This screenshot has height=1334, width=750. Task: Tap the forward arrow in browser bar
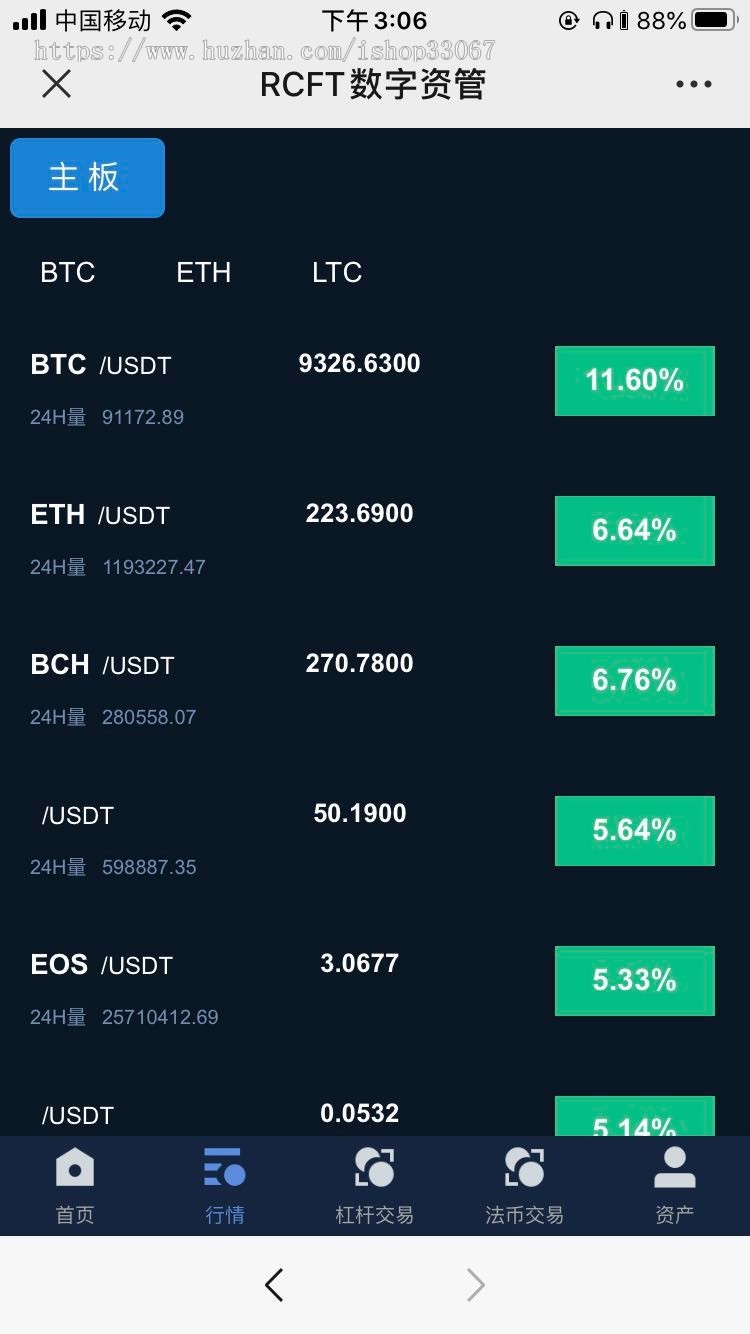point(476,1285)
